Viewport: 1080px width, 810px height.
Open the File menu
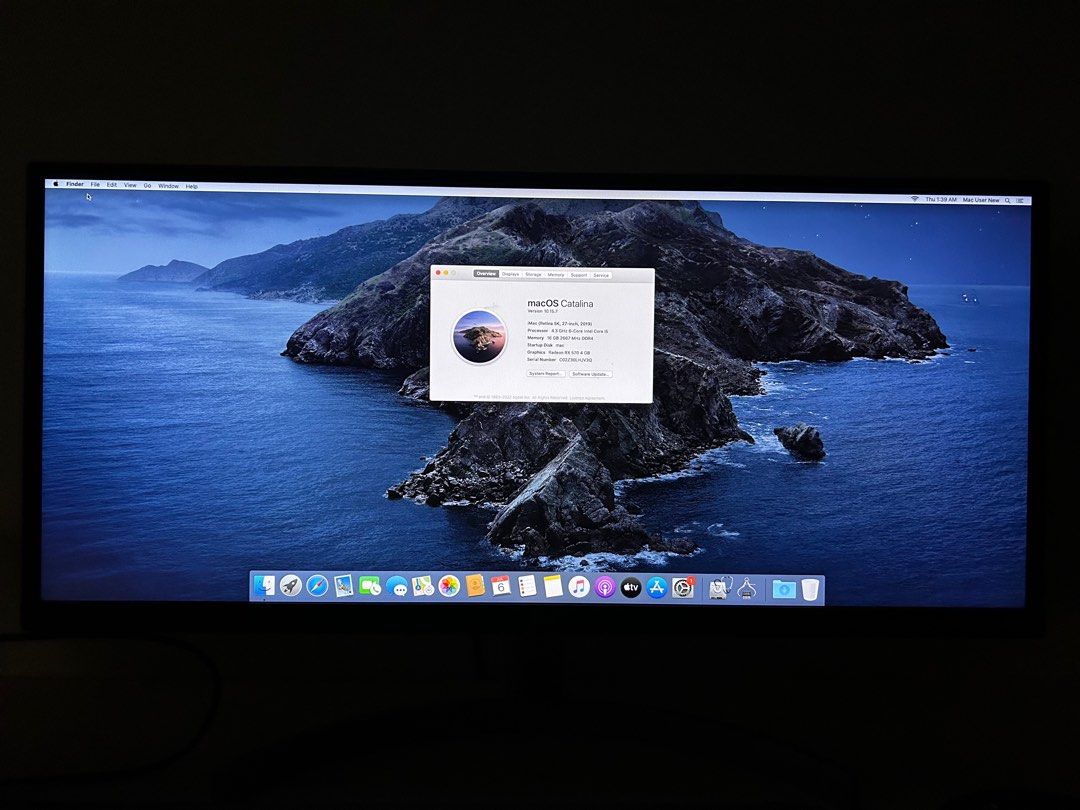[95, 185]
